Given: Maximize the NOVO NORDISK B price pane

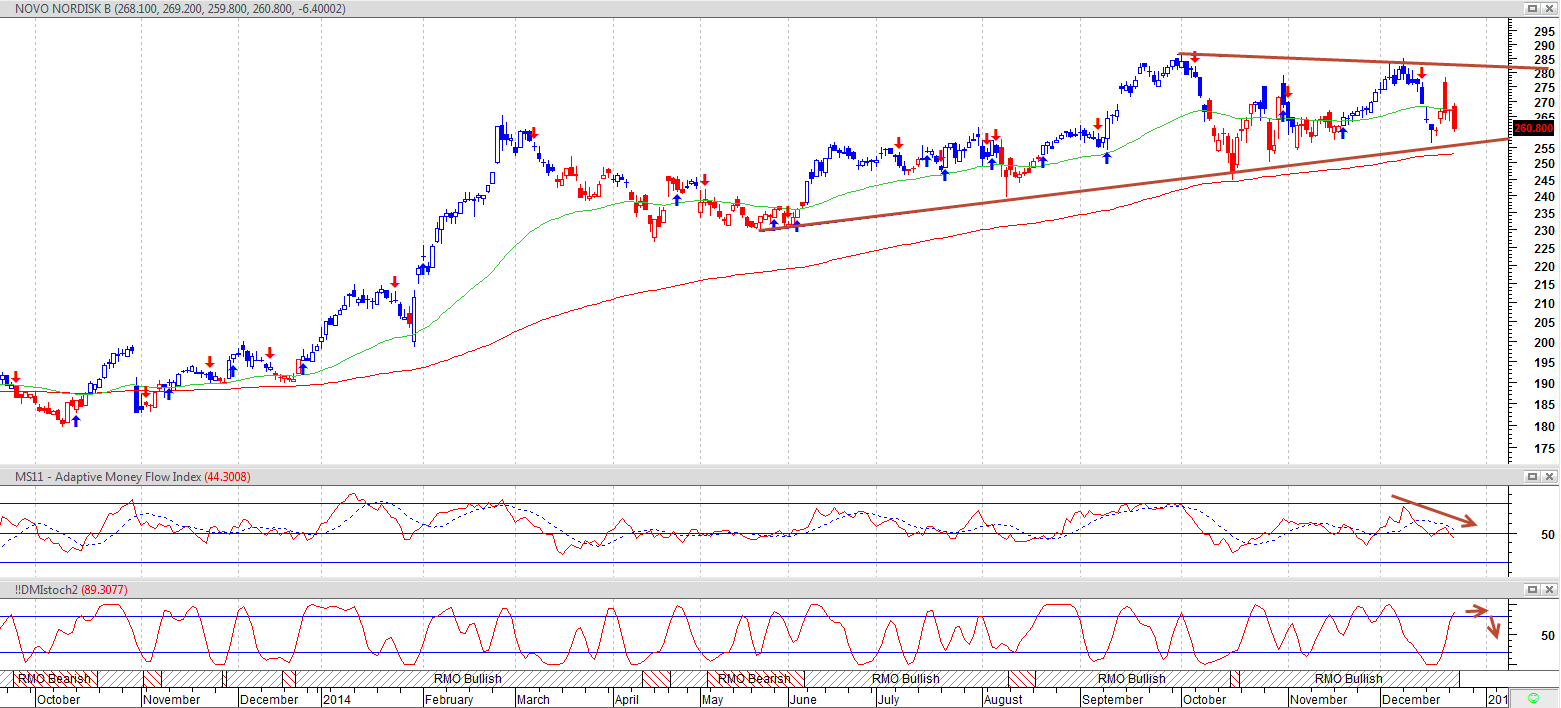Looking at the screenshot, I should (1531, 8).
